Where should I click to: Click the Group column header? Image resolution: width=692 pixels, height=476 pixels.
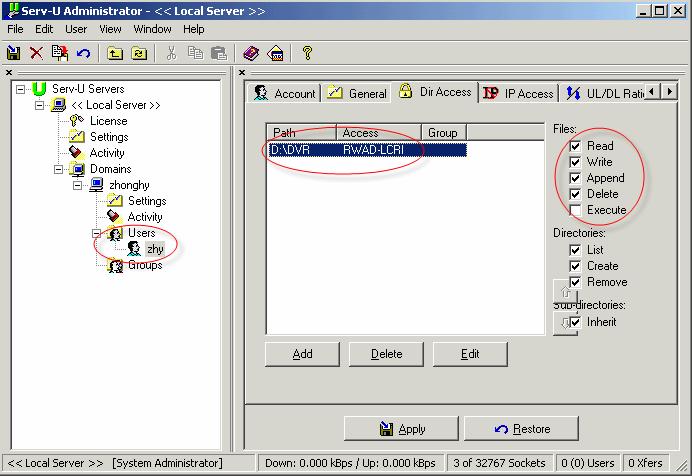(444, 132)
